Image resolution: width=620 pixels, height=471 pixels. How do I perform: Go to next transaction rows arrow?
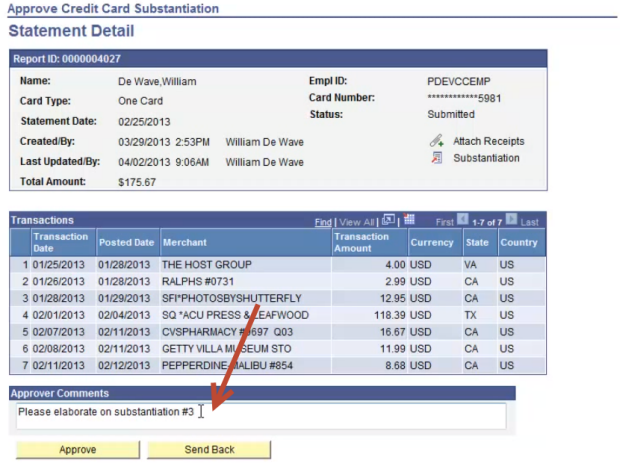point(511,220)
